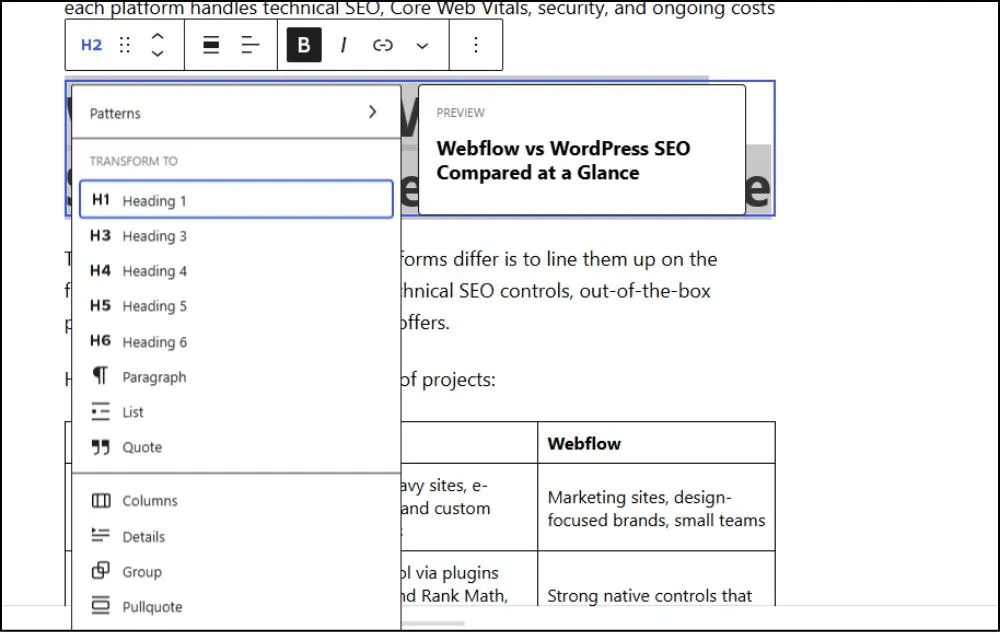Transform block to Heading 4

tap(236, 271)
